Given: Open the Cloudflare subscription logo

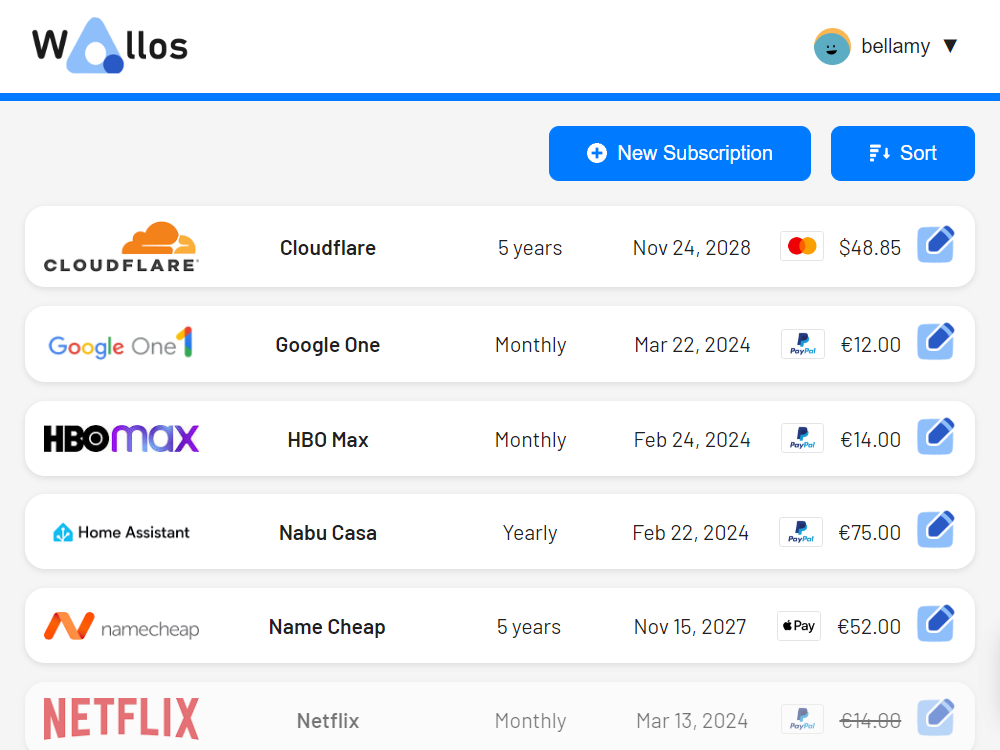Looking at the screenshot, I should (x=120, y=246).
